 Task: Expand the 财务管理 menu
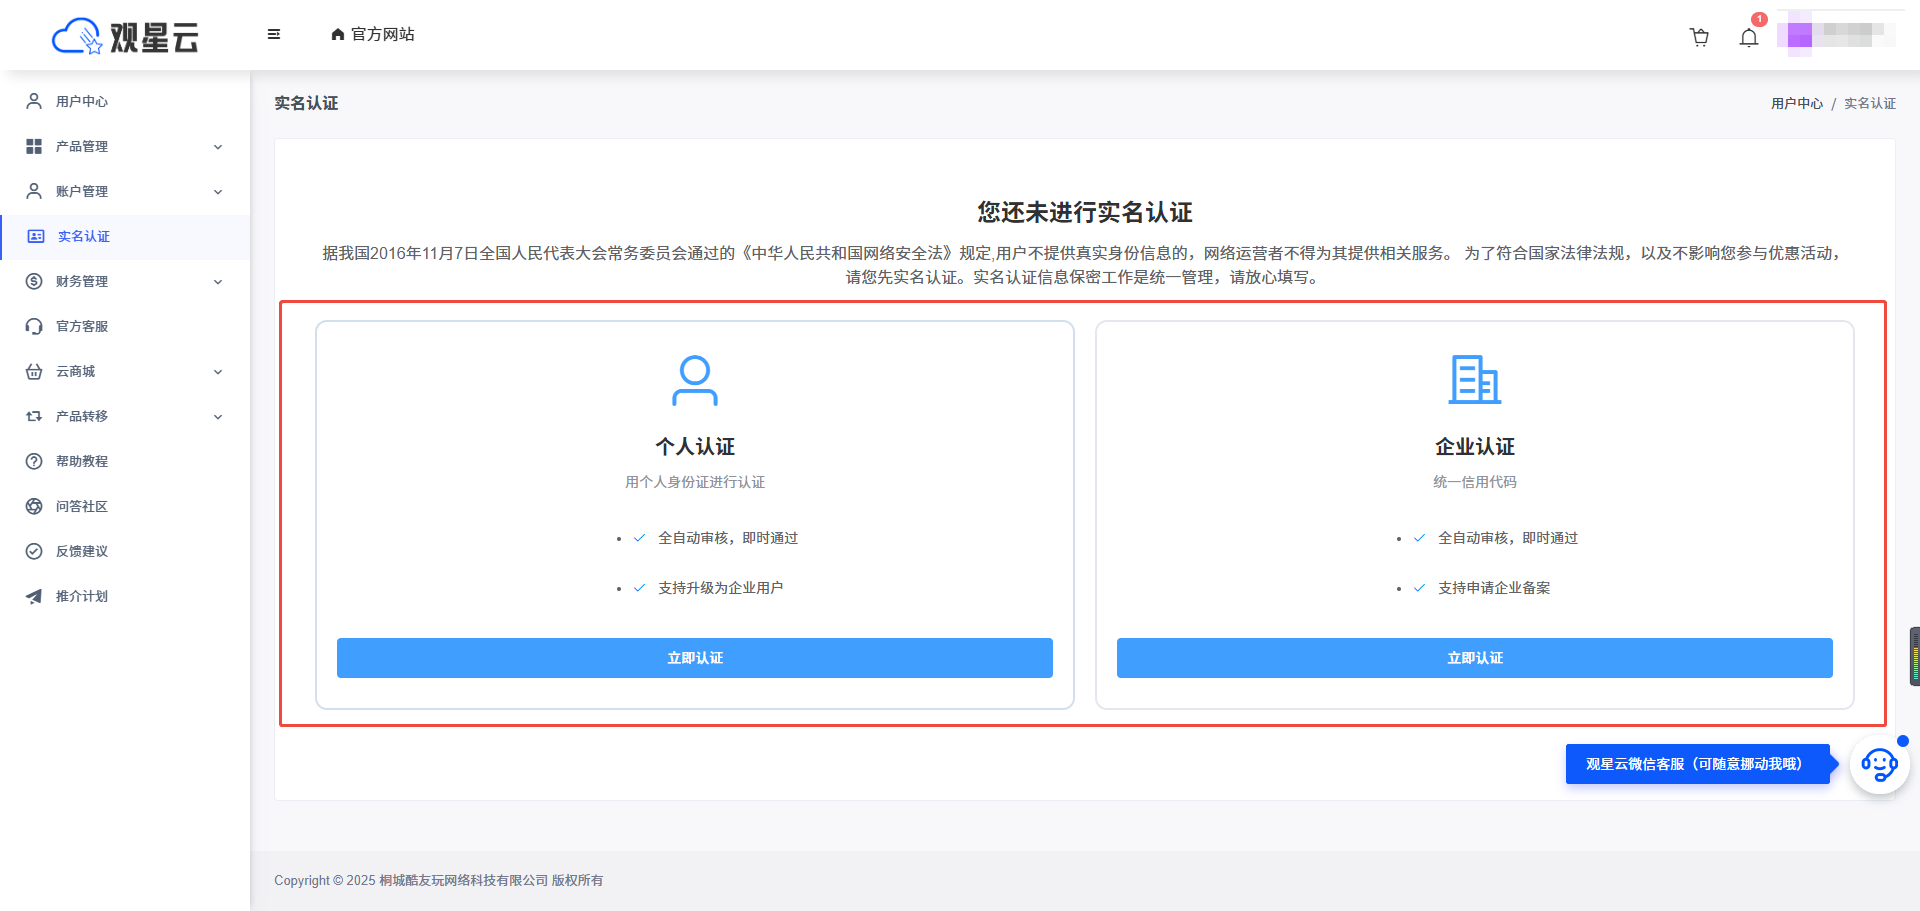pyautogui.click(x=120, y=281)
